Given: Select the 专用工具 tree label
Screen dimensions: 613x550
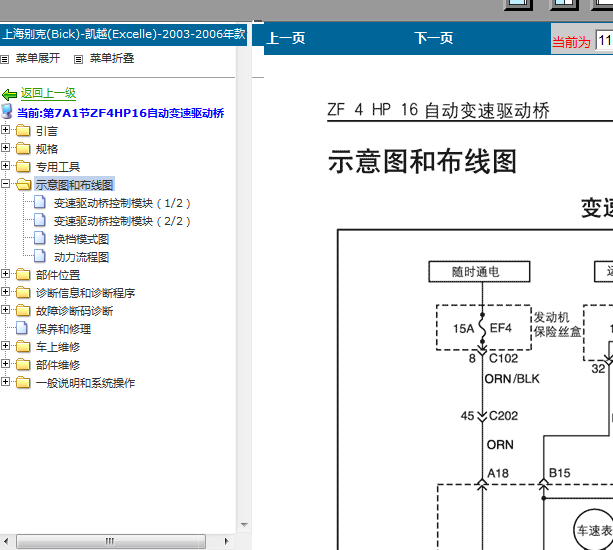Looking at the screenshot, I should pos(58,167).
